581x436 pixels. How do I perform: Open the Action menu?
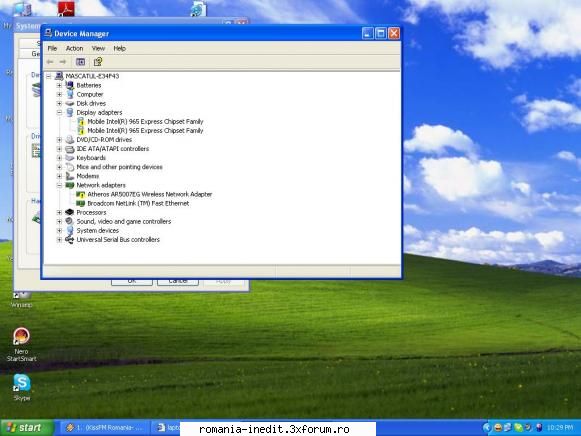click(x=74, y=48)
